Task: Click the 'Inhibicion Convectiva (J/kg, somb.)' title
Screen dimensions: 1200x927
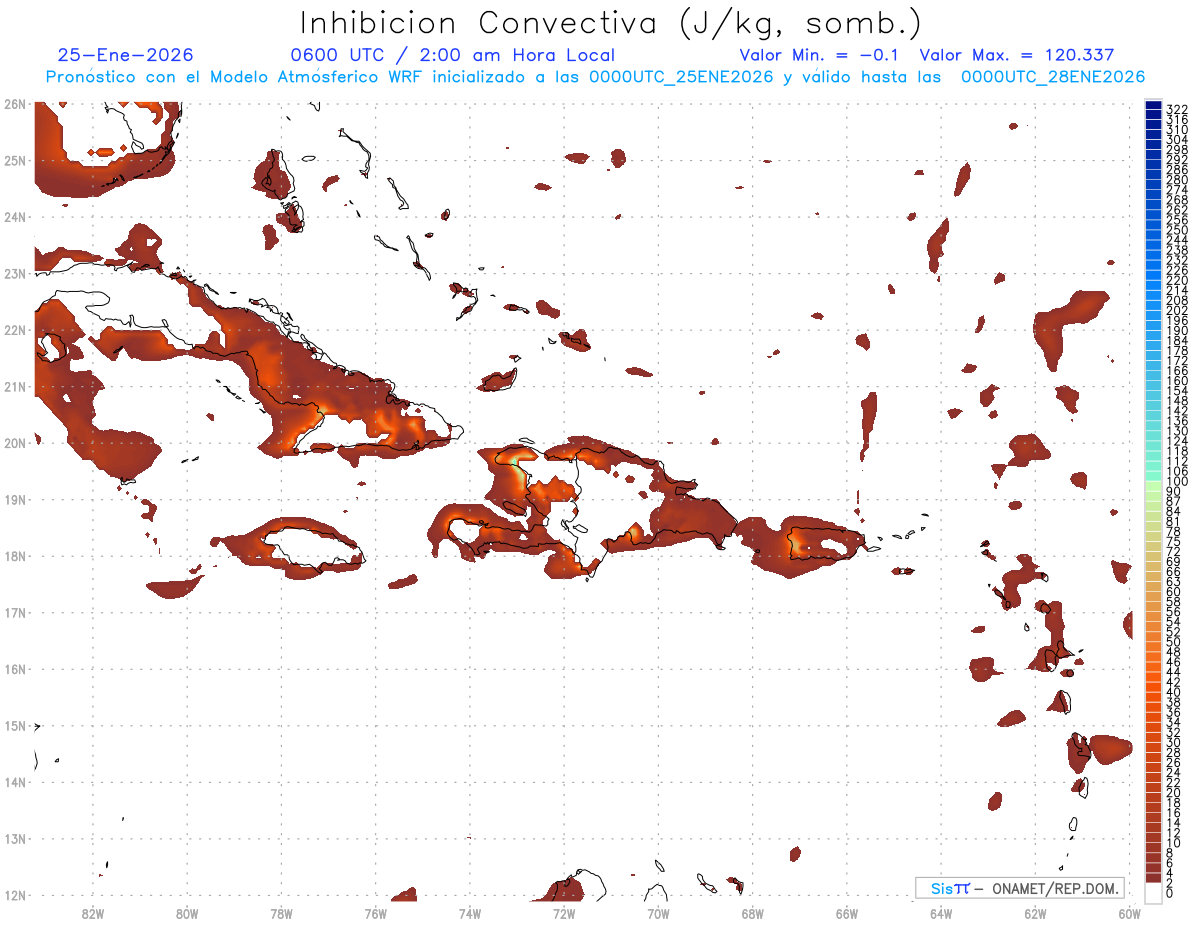Action: tap(611, 24)
